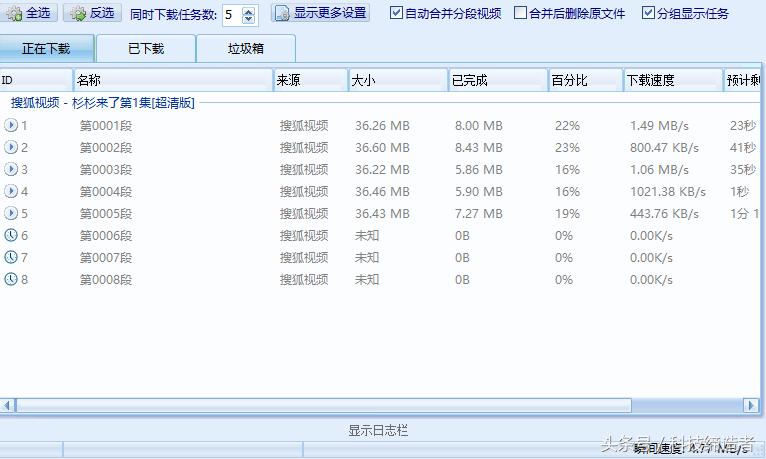
Task: Click the downloading icon of task 4
Action: coord(11,191)
